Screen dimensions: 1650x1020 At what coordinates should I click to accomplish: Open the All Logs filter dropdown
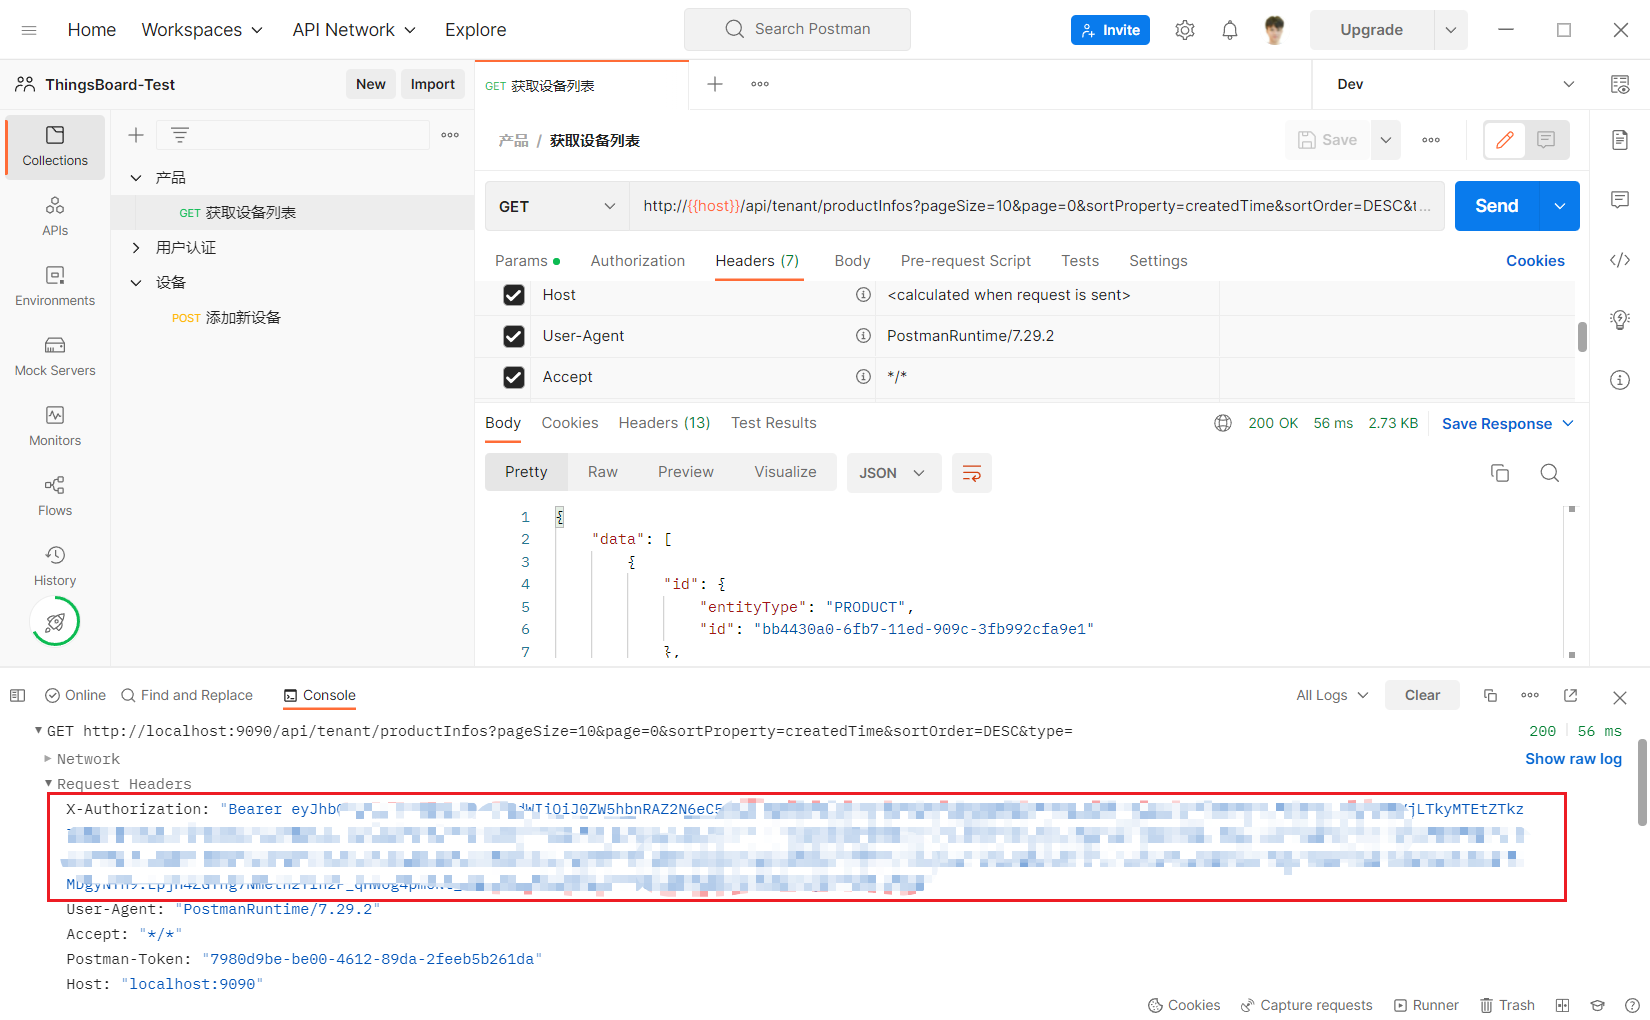1332,695
